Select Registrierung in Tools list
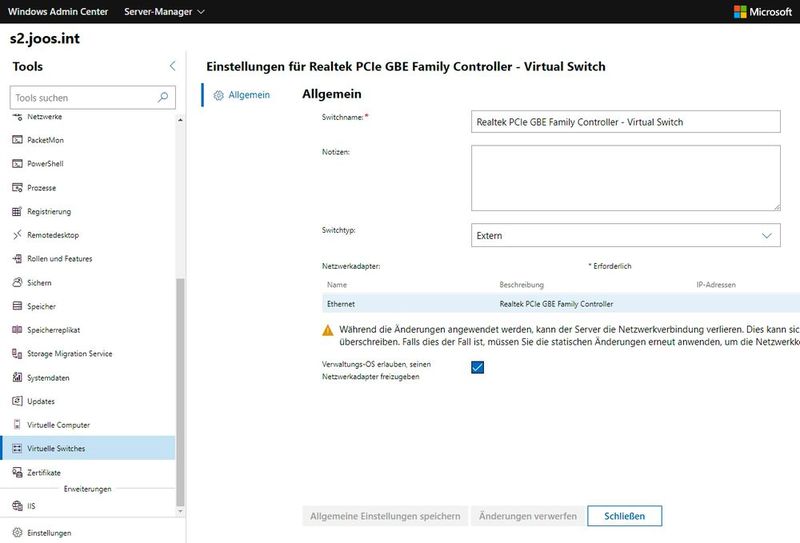The image size is (800, 543). 49,211
